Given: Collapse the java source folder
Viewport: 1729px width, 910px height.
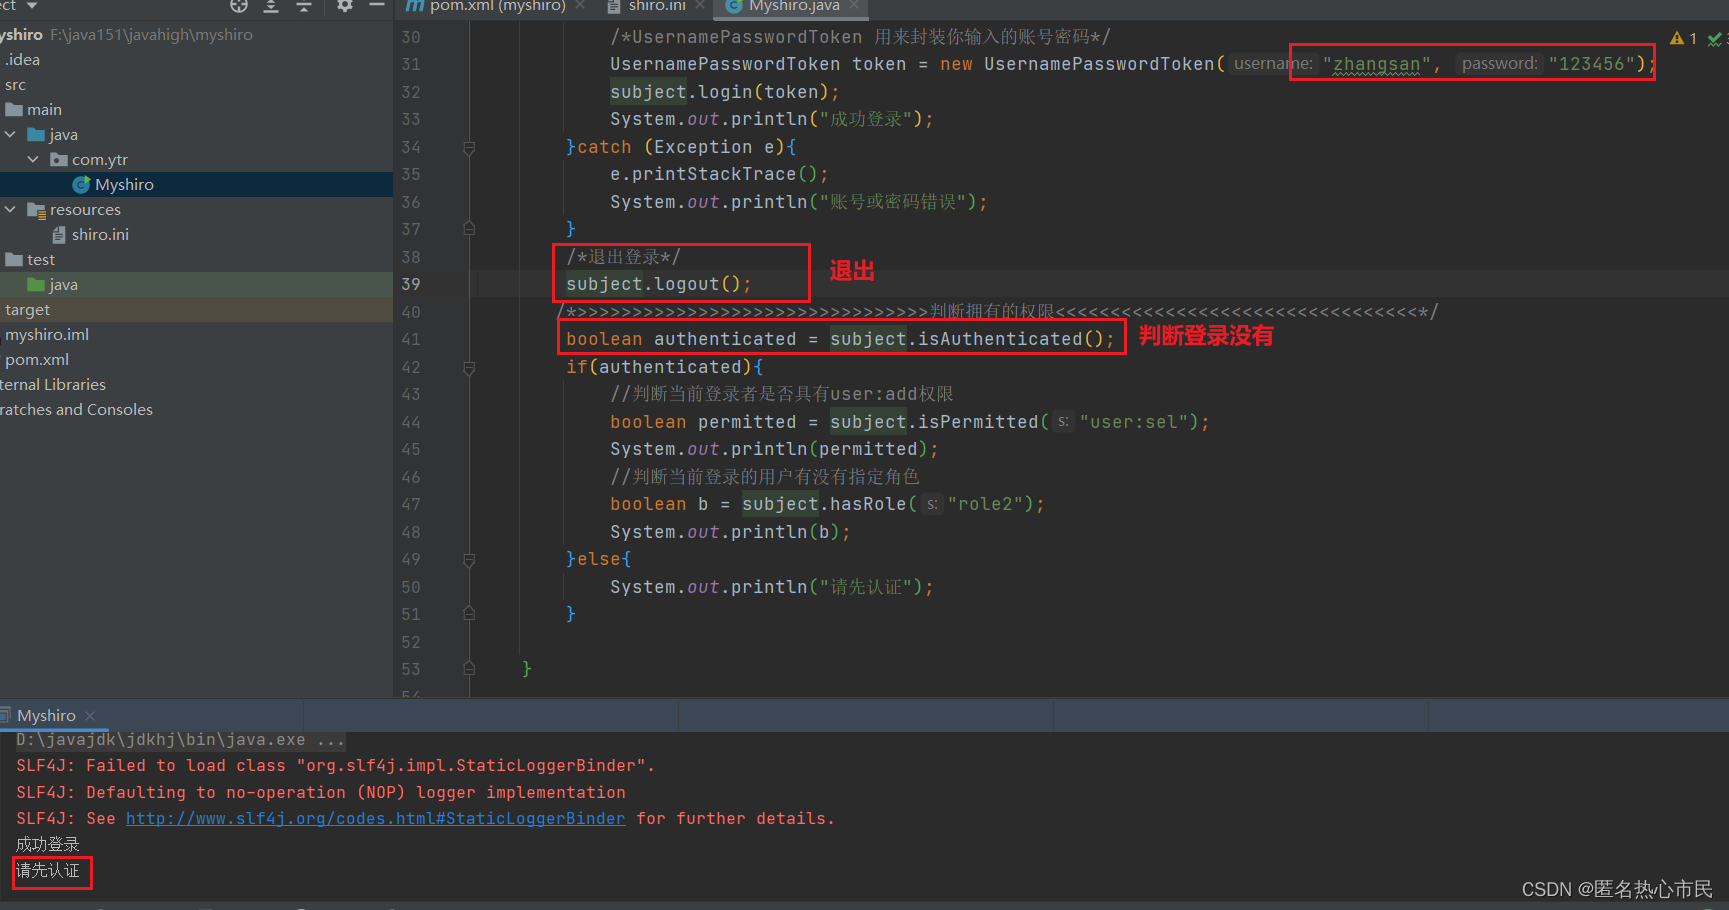Looking at the screenshot, I should click(x=10, y=134).
